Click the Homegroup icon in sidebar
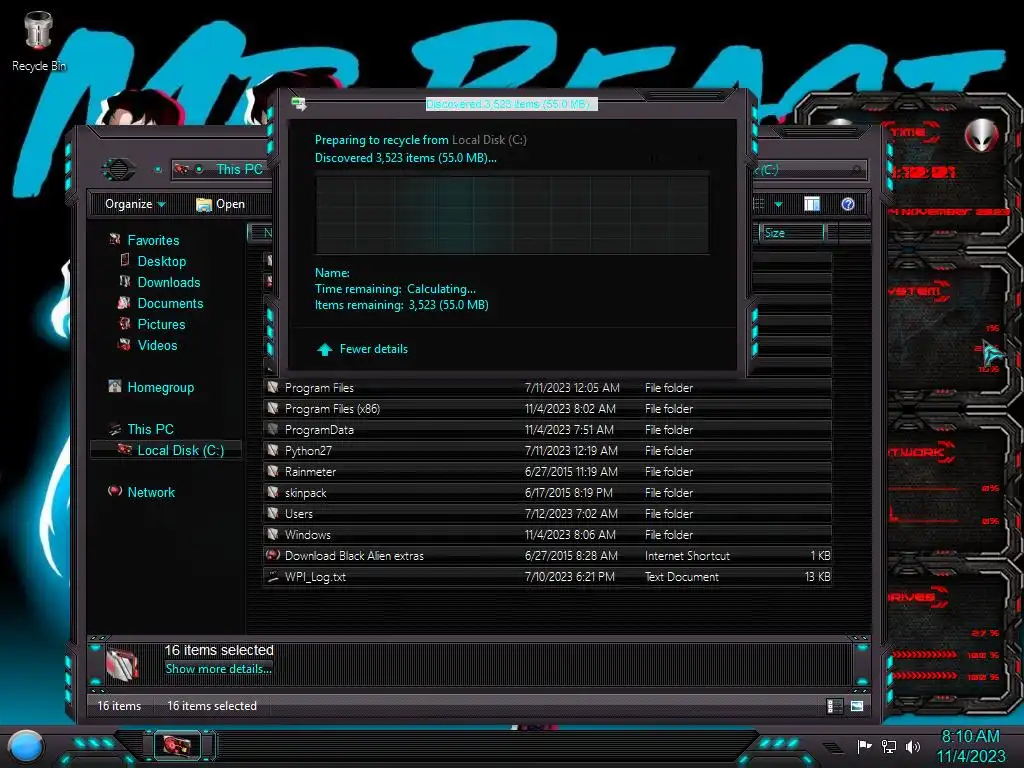The height and width of the screenshot is (768, 1024). 114,386
